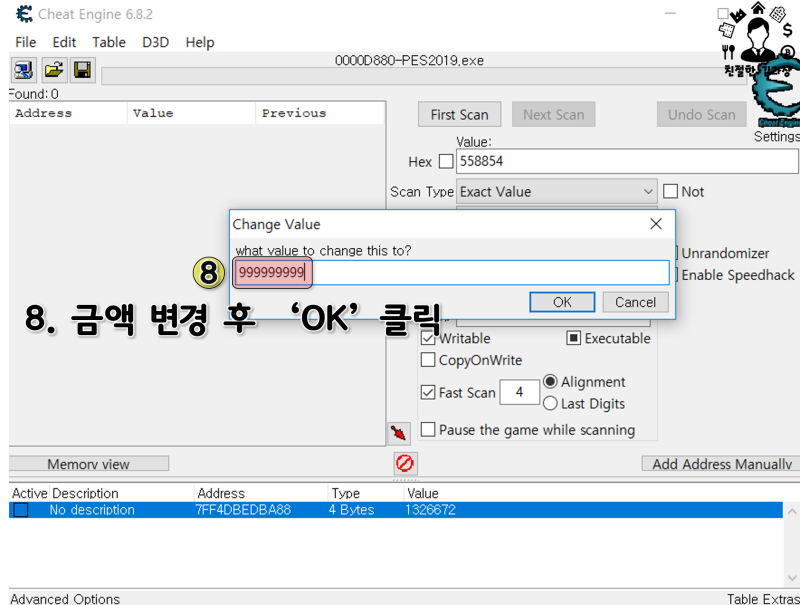Select the 7FF4DBEDBA88 address cell
Image resolution: width=800 pixels, height=605 pixels.
coord(243,510)
